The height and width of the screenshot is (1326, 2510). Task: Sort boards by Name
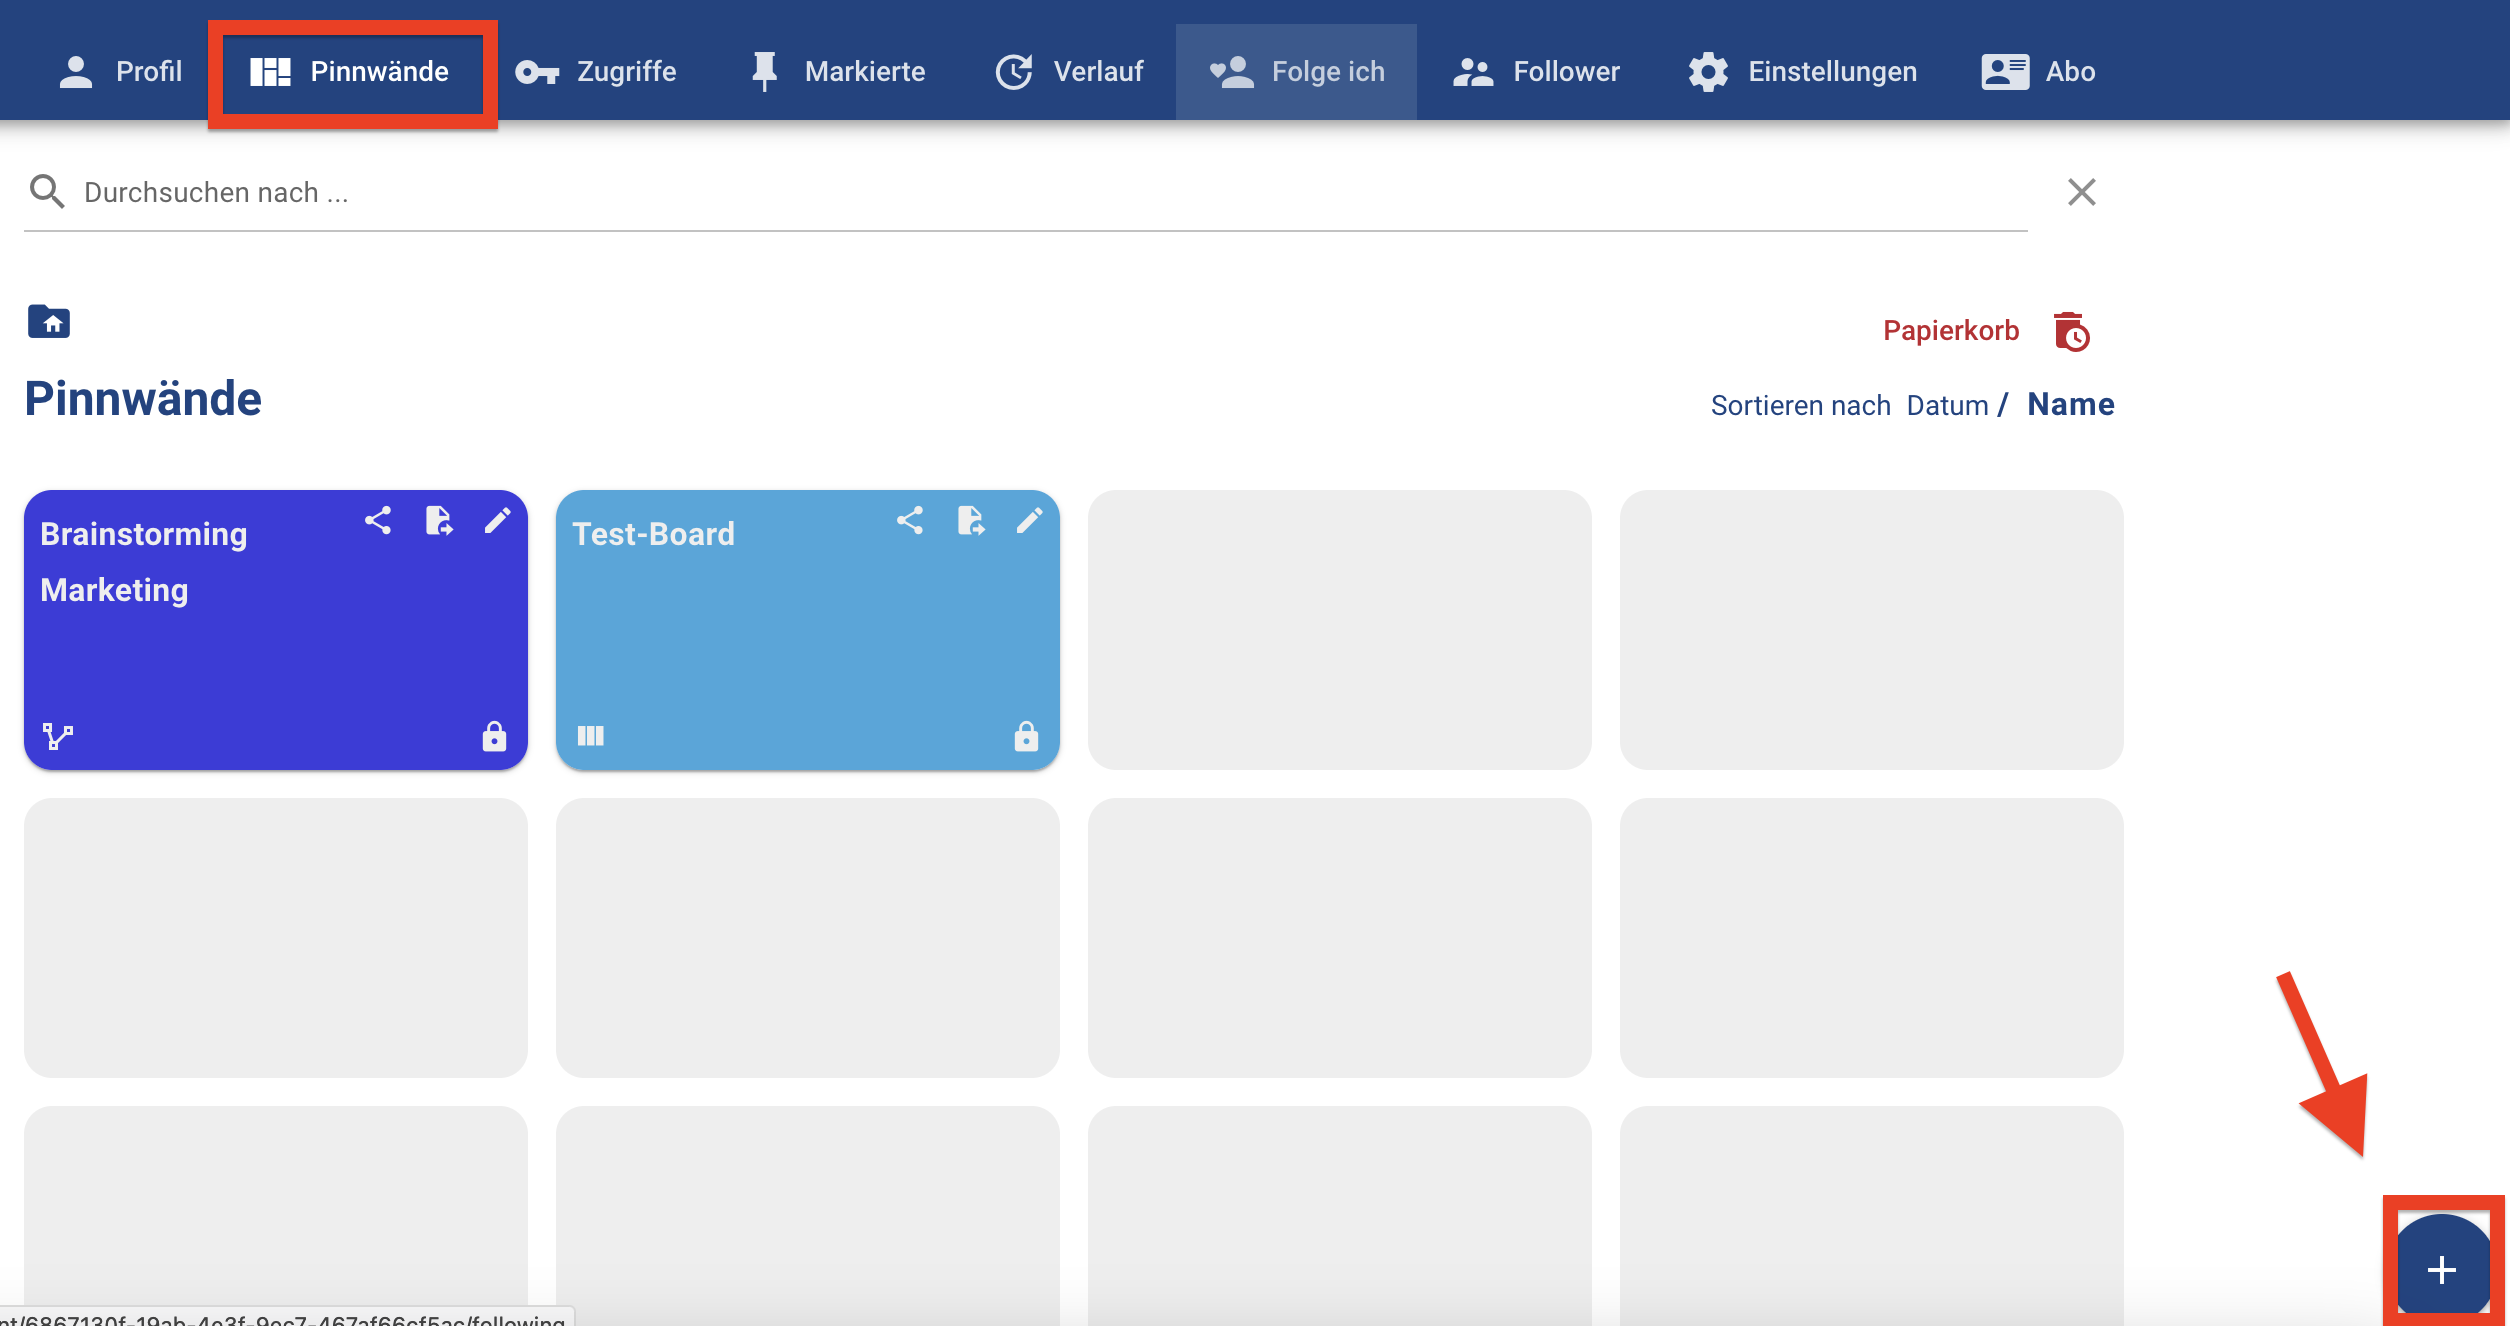[2070, 404]
